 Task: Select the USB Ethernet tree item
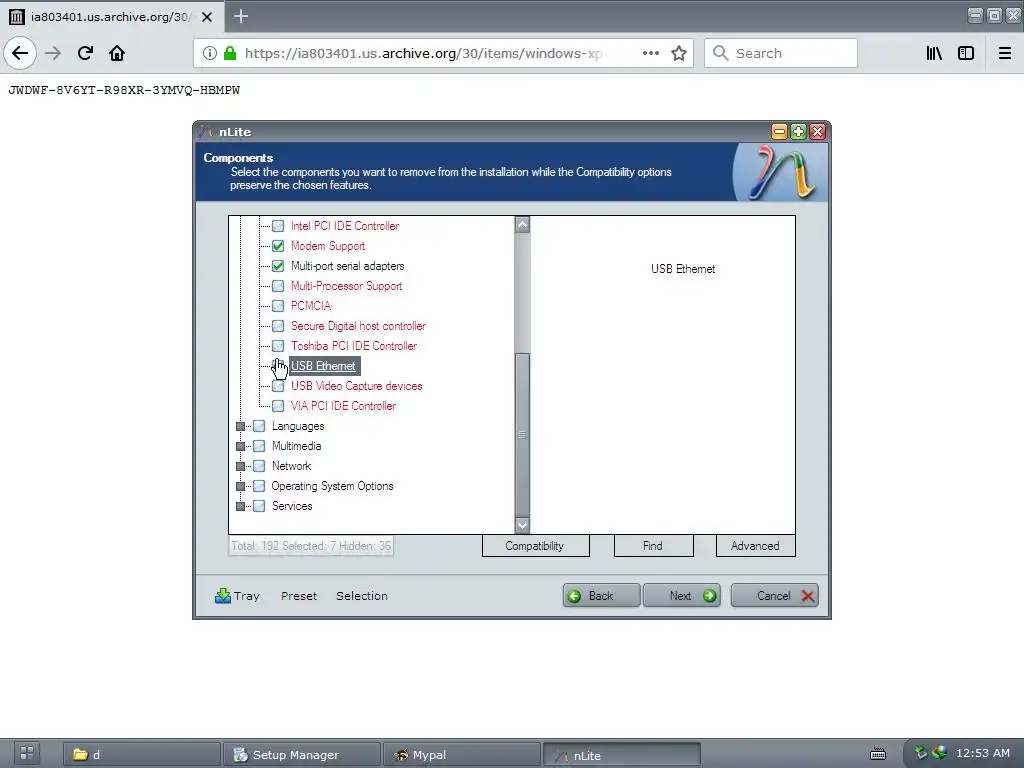click(x=323, y=366)
